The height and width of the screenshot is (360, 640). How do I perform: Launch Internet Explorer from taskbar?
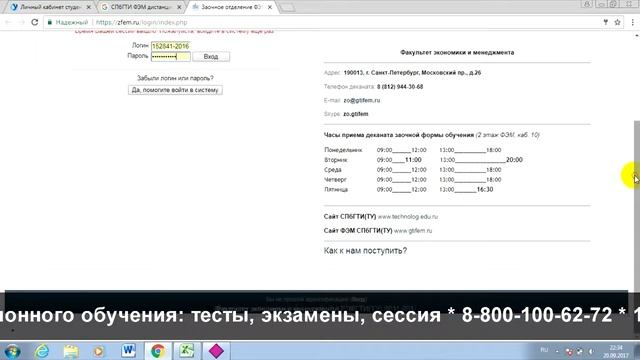[x=42, y=351]
